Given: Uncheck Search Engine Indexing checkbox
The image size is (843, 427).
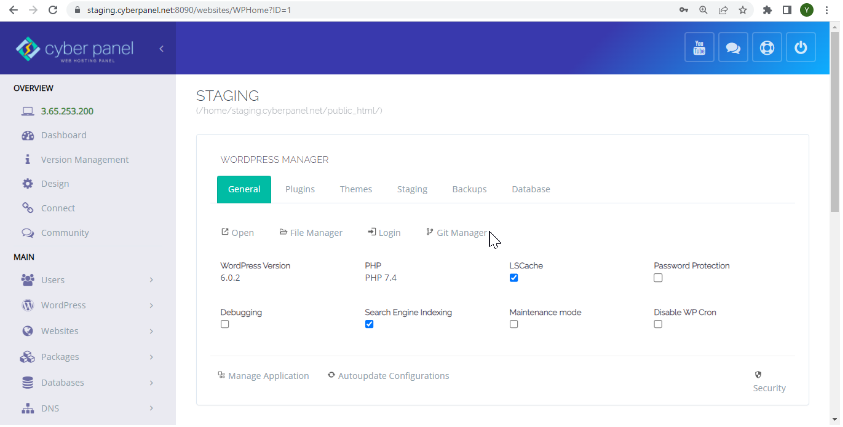Looking at the screenshot, I should [369, 324].
